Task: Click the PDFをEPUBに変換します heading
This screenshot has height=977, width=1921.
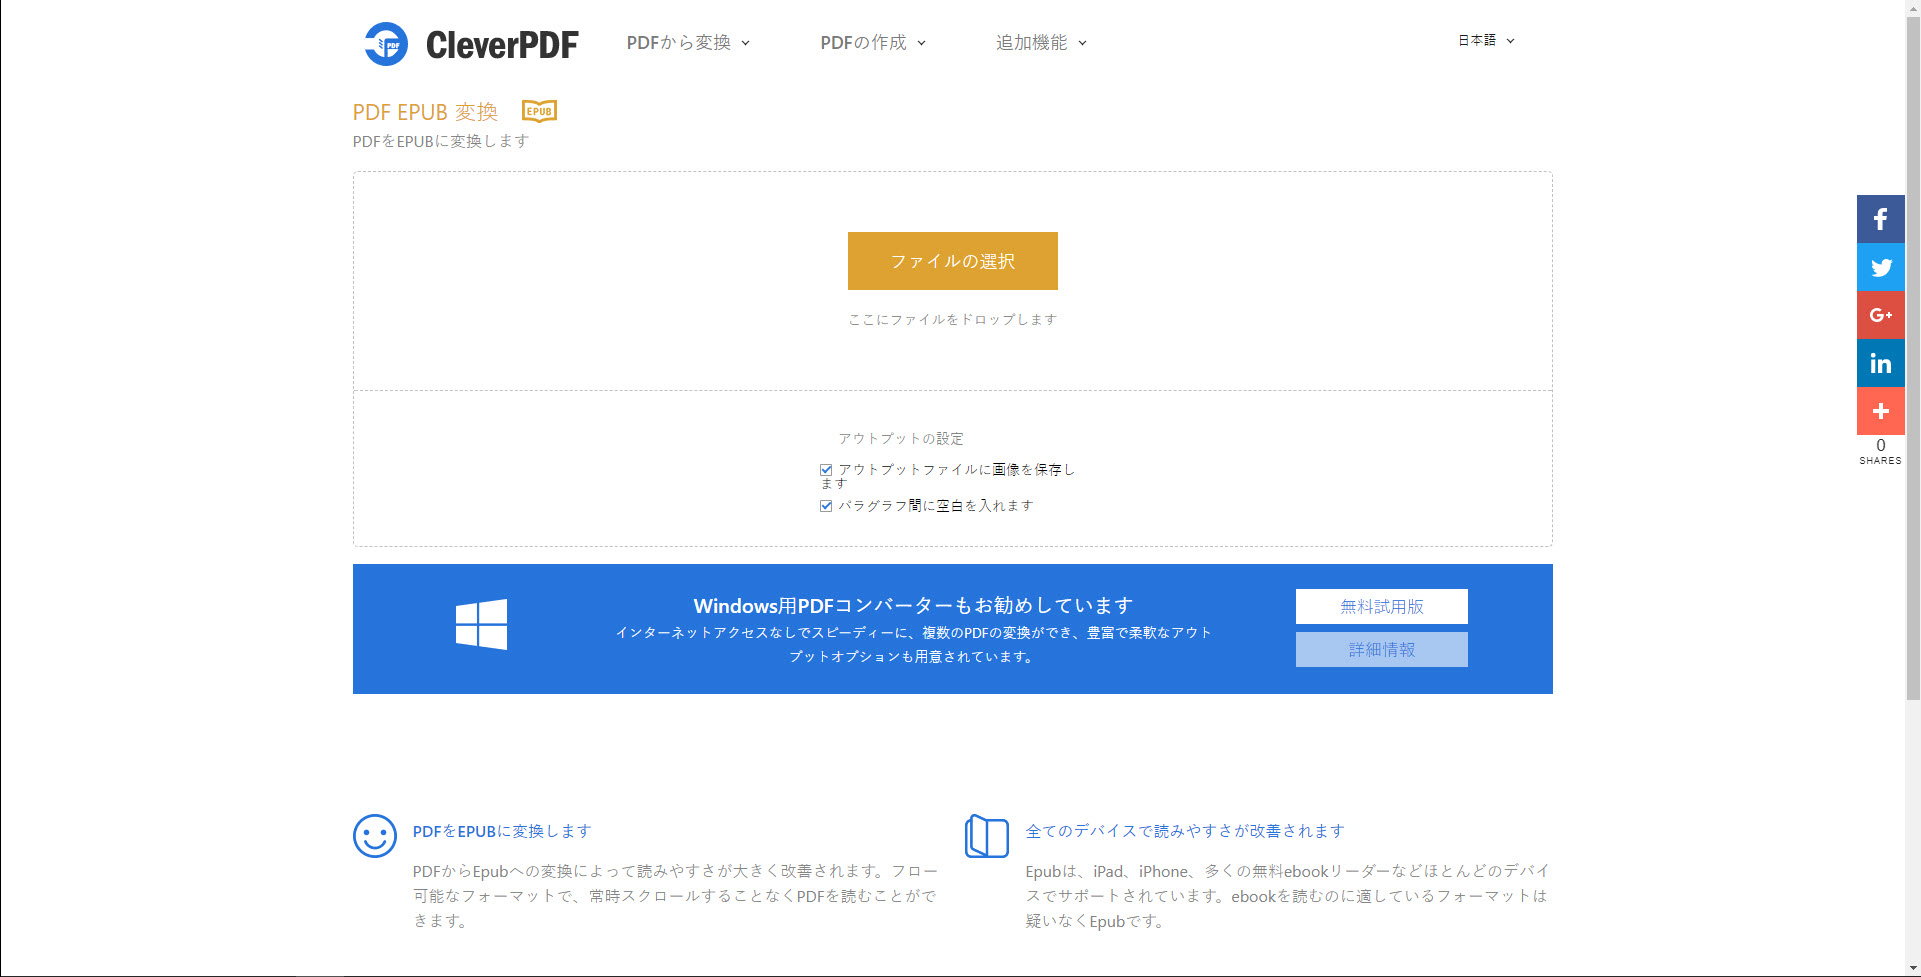Action: [x=502, y=831]
